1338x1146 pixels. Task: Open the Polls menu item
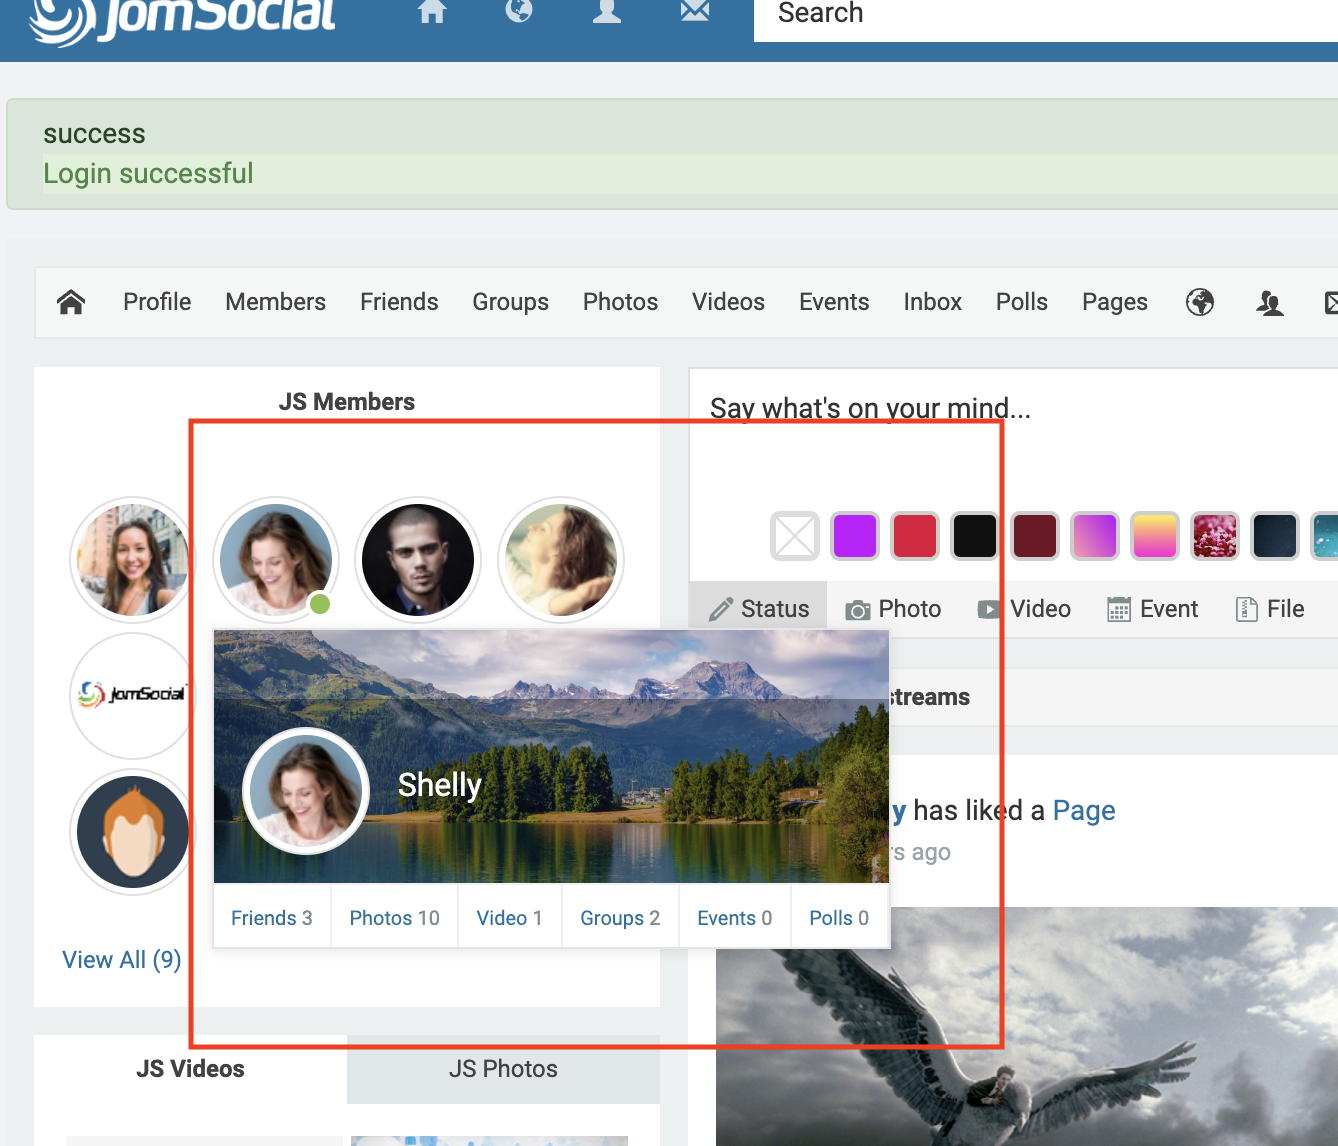pos(1021,302)
